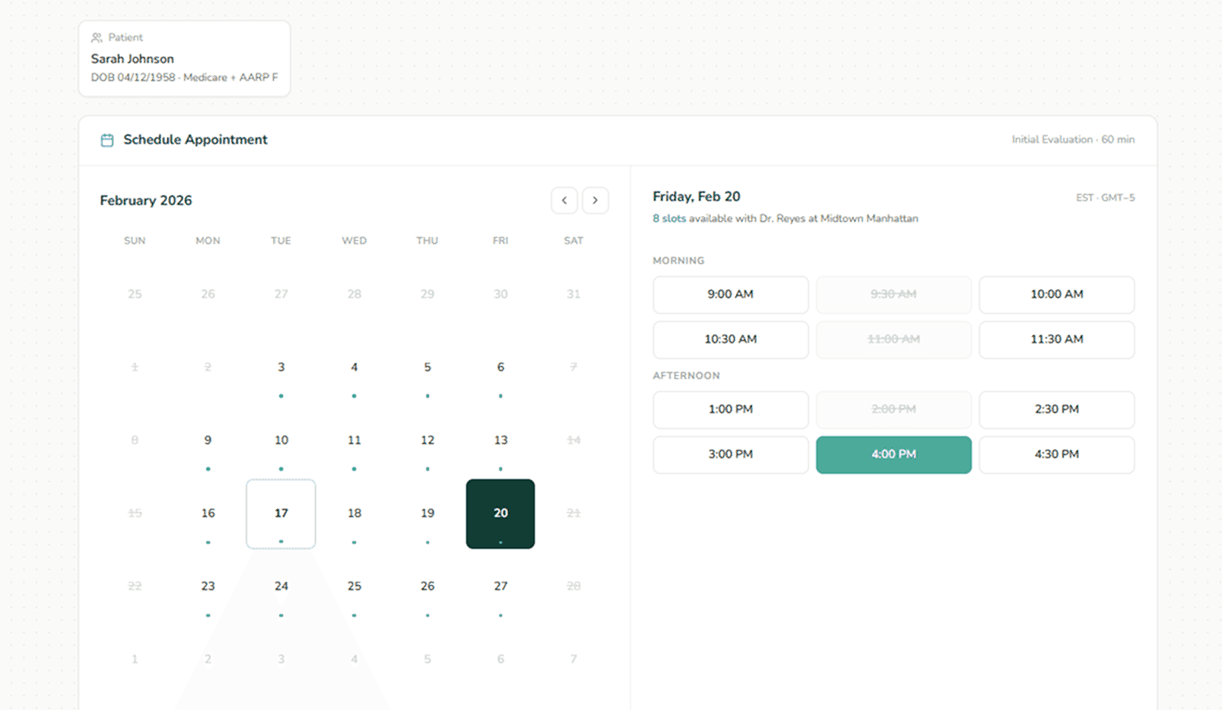Choose the 10:00 AM slot

click(x=1056, y=295)
